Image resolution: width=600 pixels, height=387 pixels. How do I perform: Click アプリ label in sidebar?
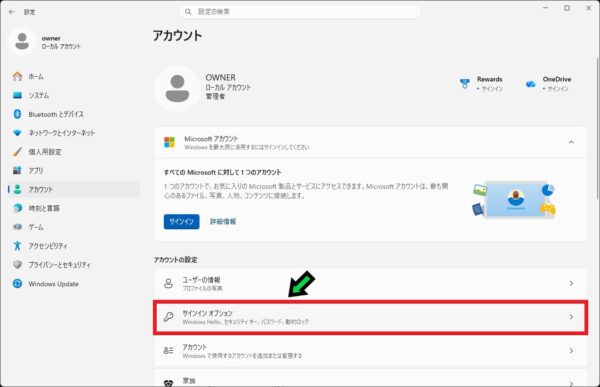(36, 170)
